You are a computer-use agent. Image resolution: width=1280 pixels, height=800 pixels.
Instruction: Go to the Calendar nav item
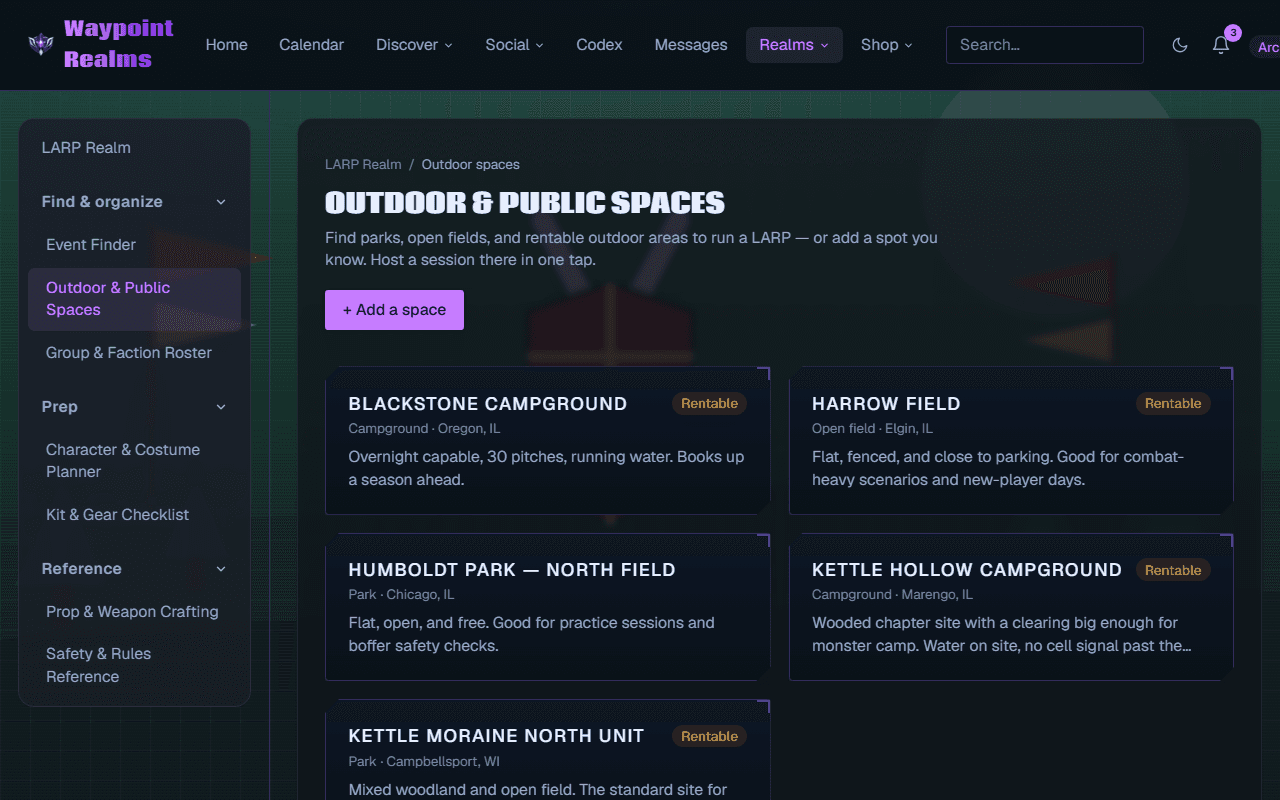pos(312,45)
